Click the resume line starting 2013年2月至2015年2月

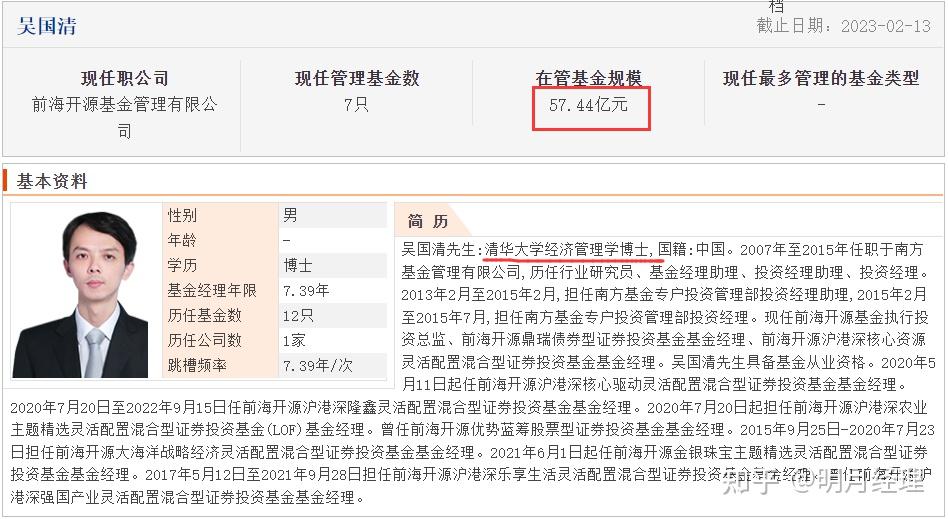point(664,295)
